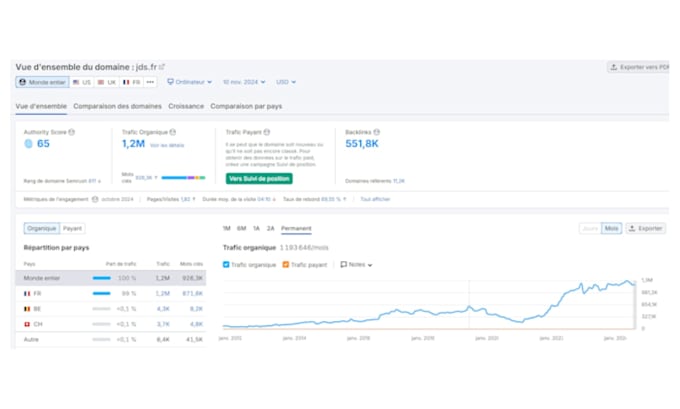Sort by the Part de trafic column header
This screenshot has height=409, width=680.
[x=121, y=264]
